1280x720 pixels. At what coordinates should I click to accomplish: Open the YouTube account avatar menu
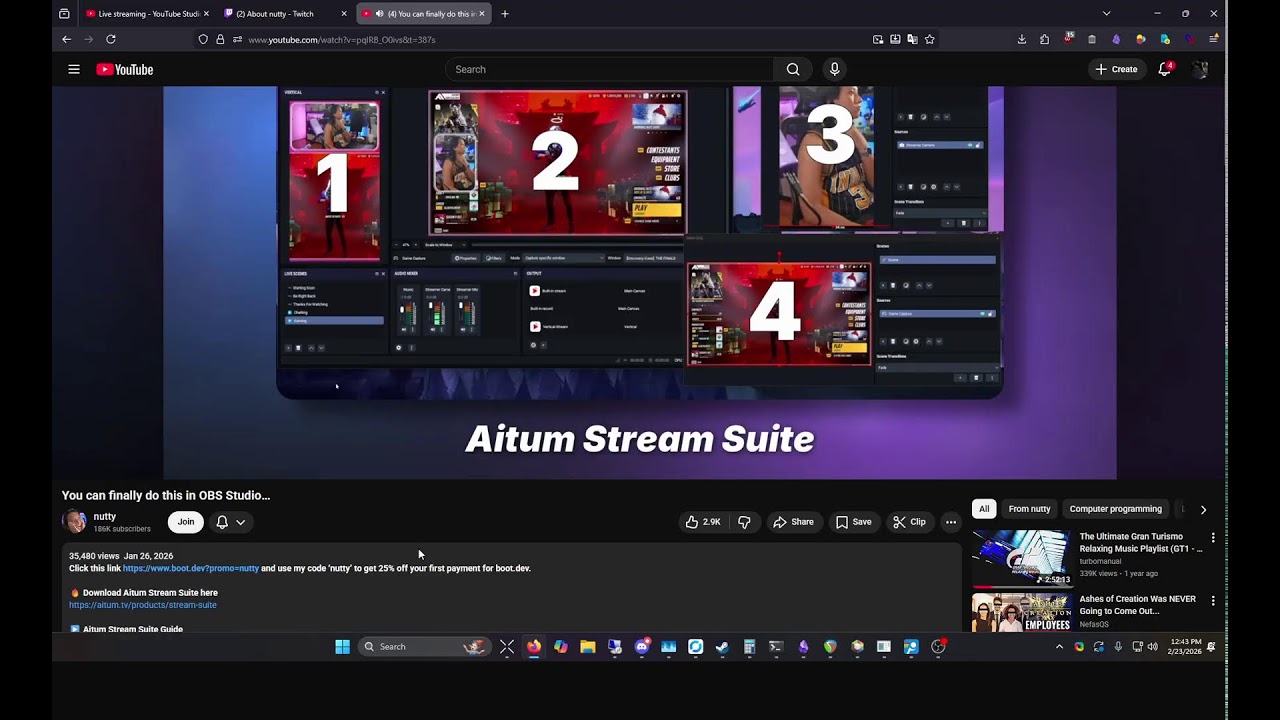[1201, 69]
